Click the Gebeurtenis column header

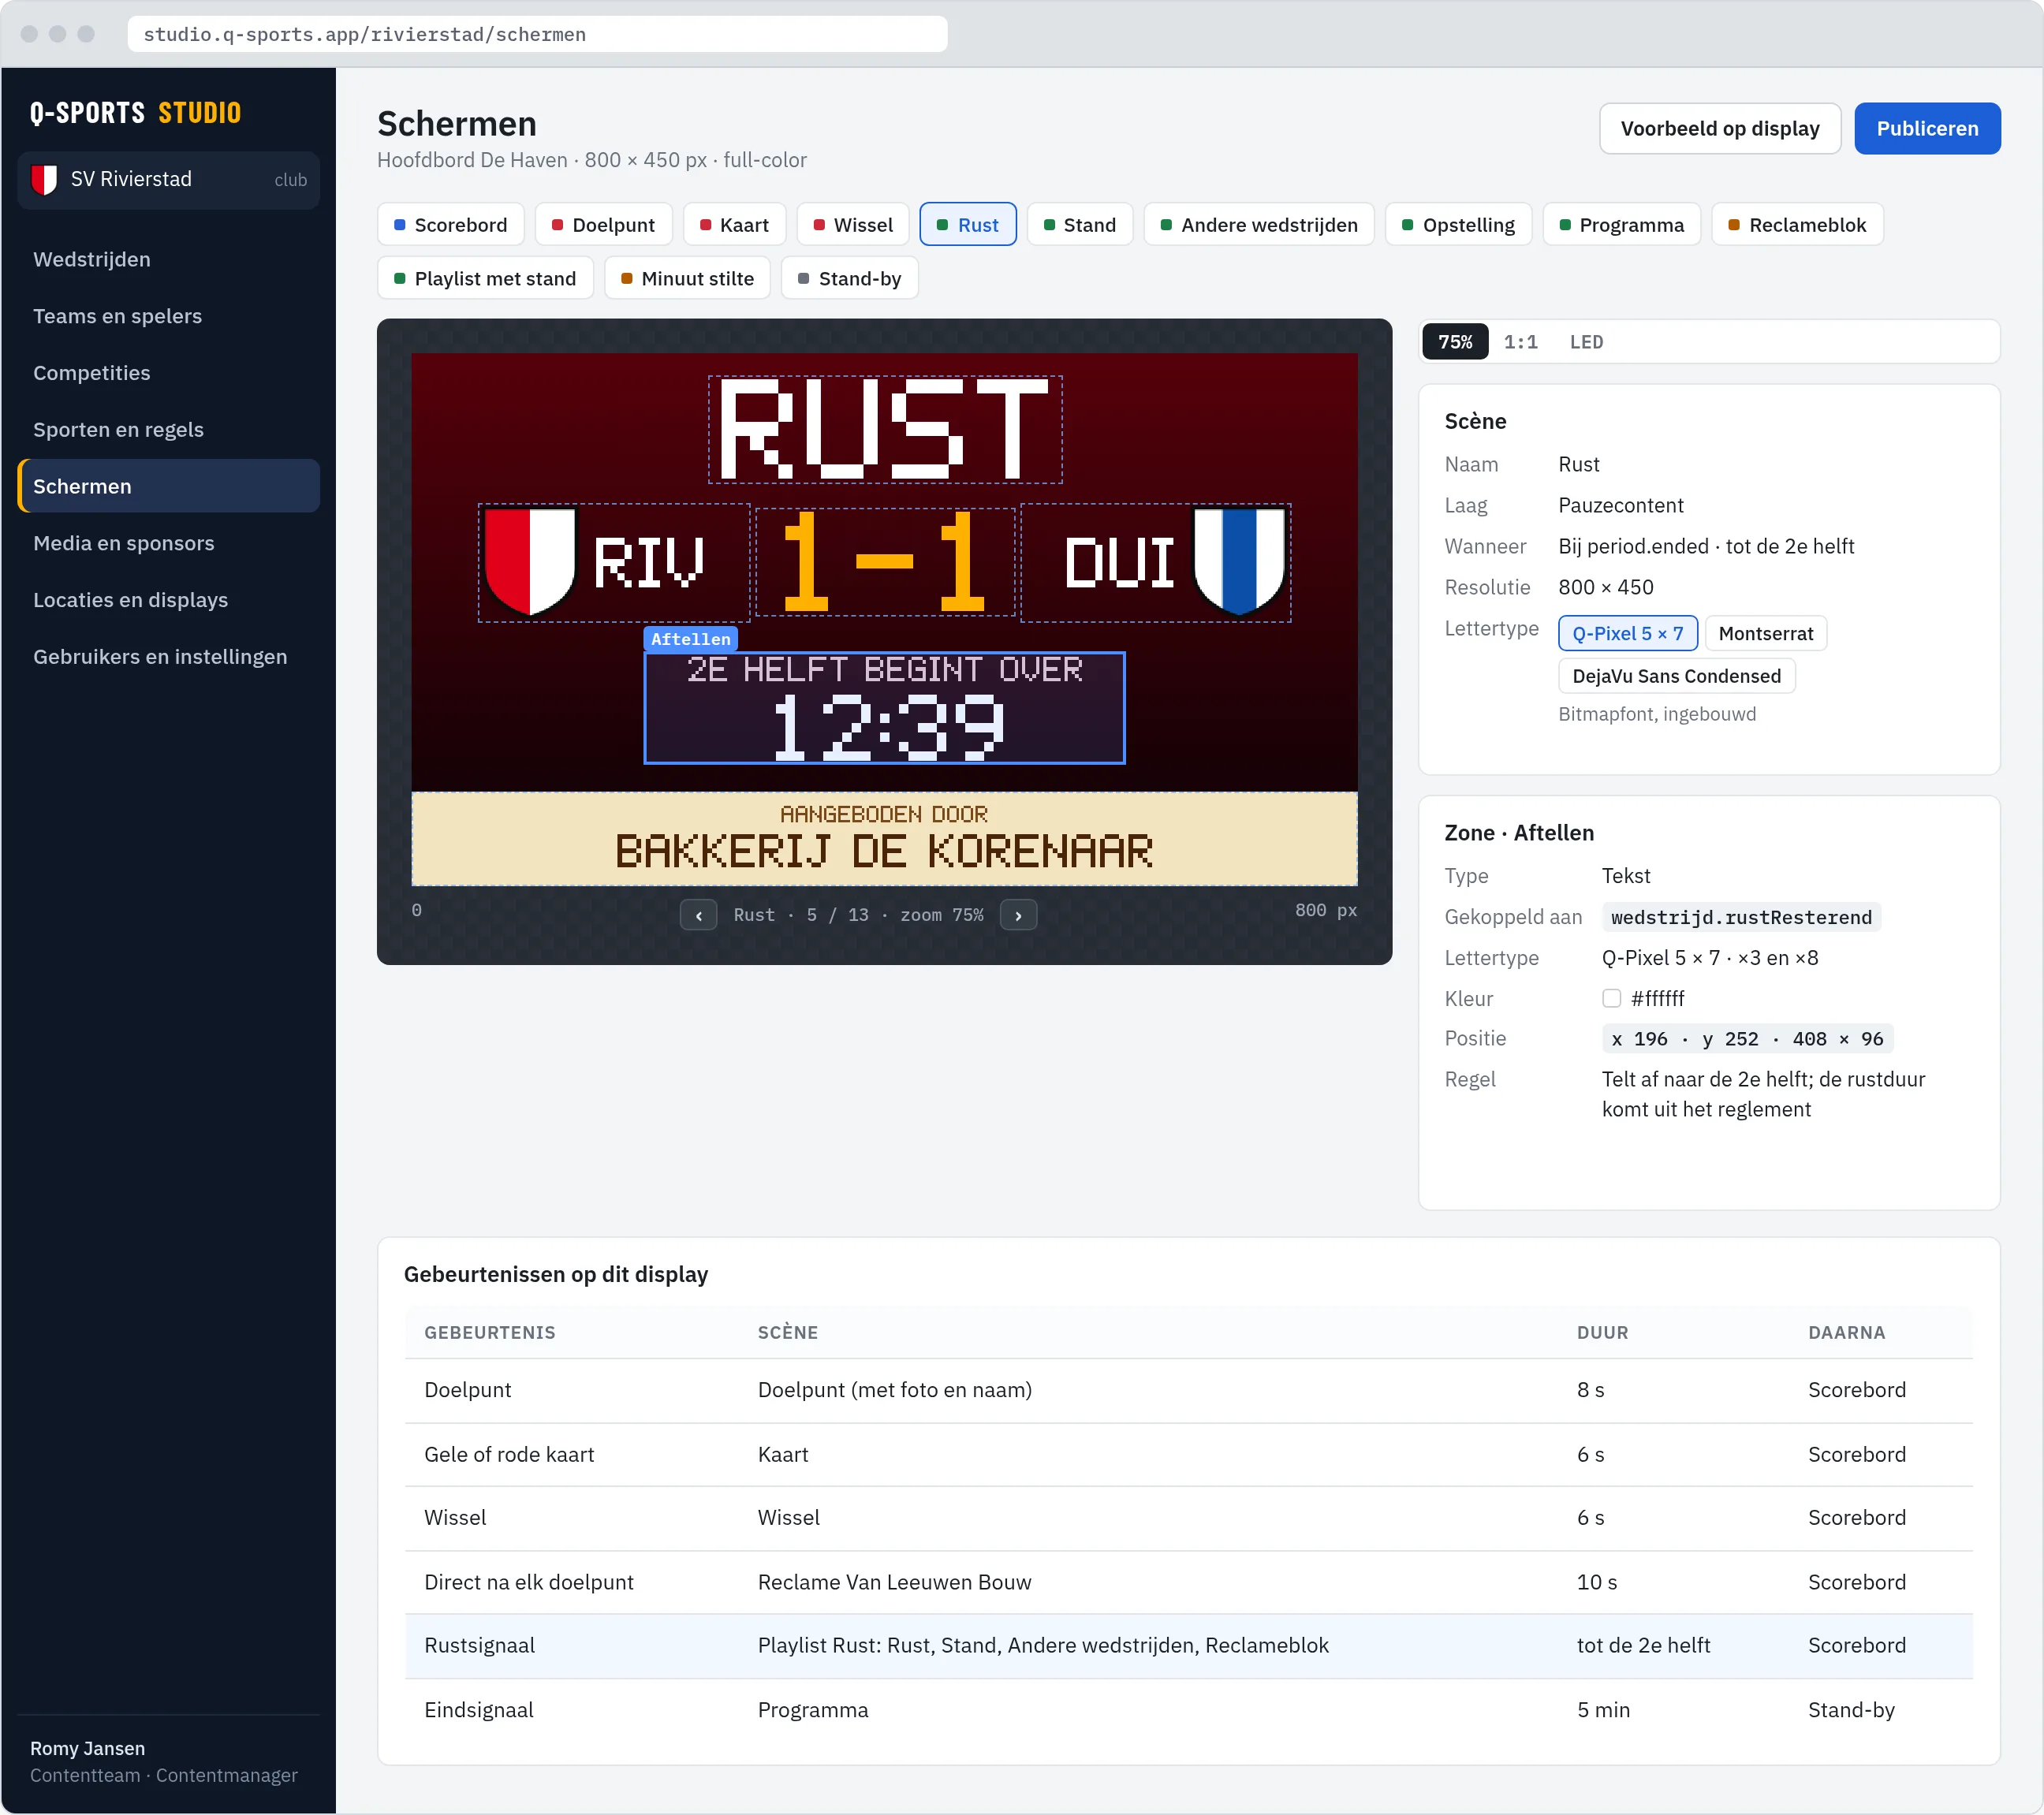(x=490, y=1332)
